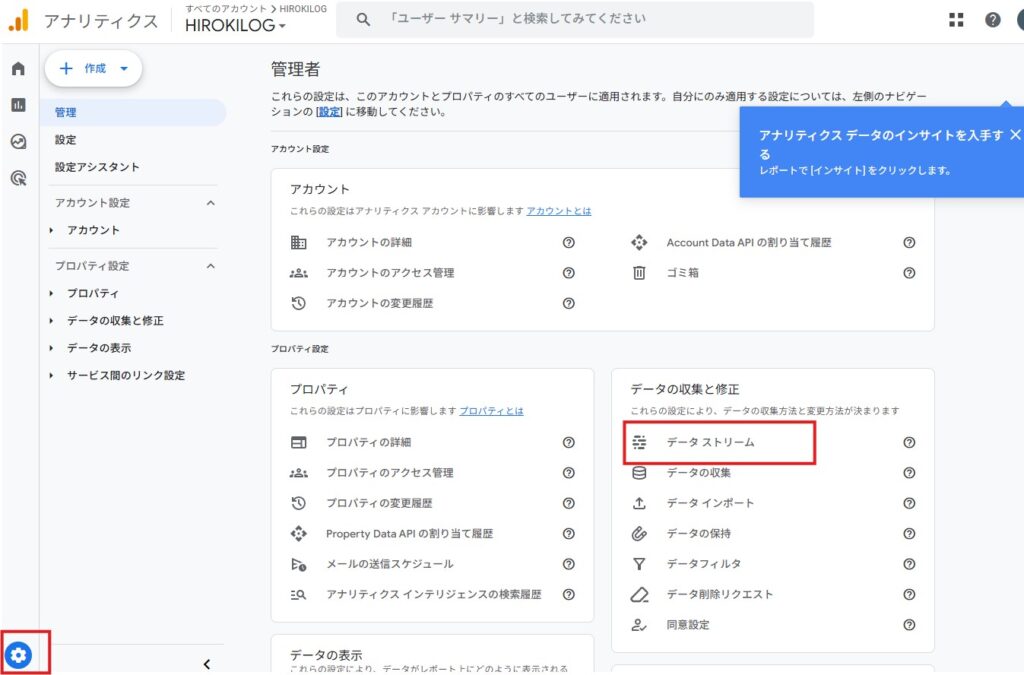
Task: Open the すべてのアカウント breadcrumb
Action: (x=226, y=8)
